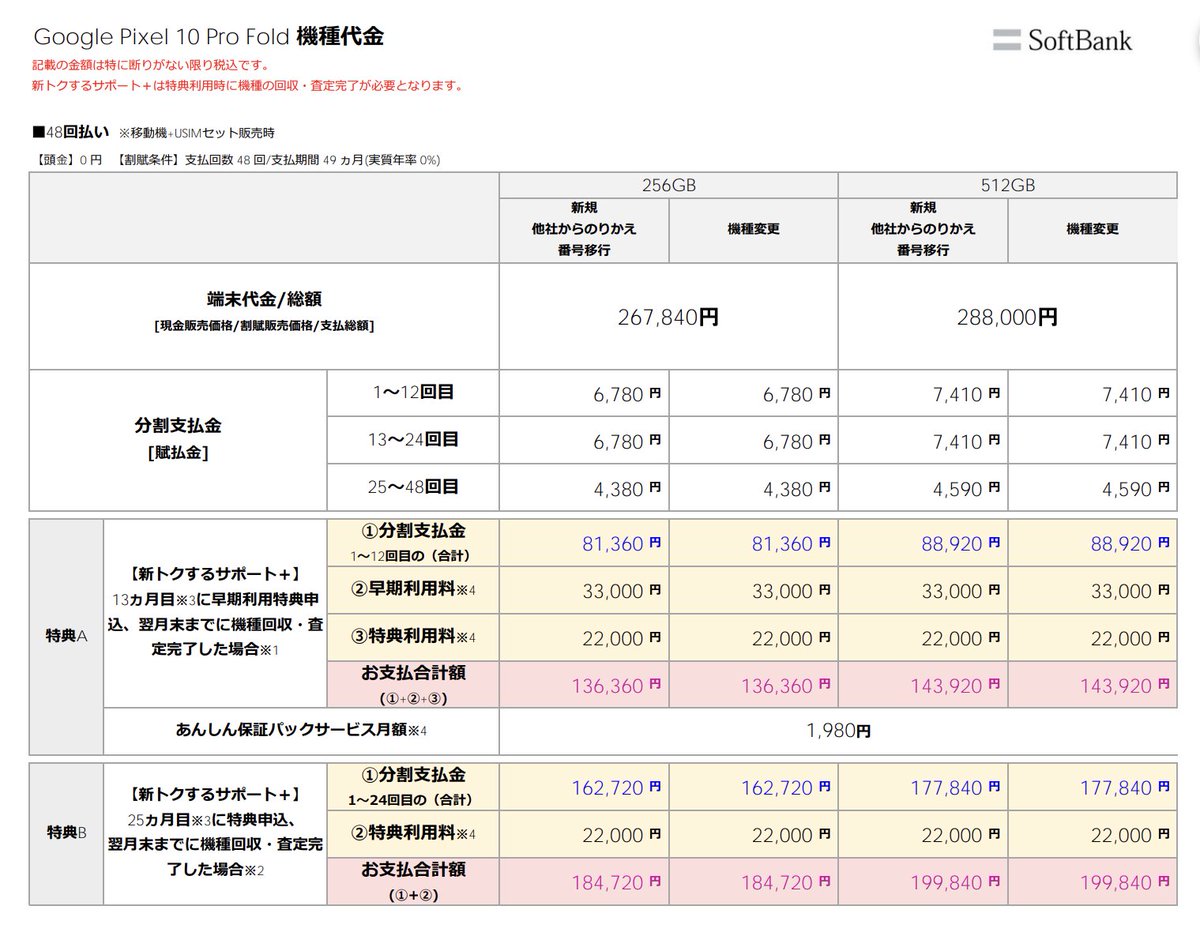The image size is (1200, 936).
Task: Click '①分割支払金 1〜24回目の(合計)' label
Action: pyautogui.click(x=413, y=787)
